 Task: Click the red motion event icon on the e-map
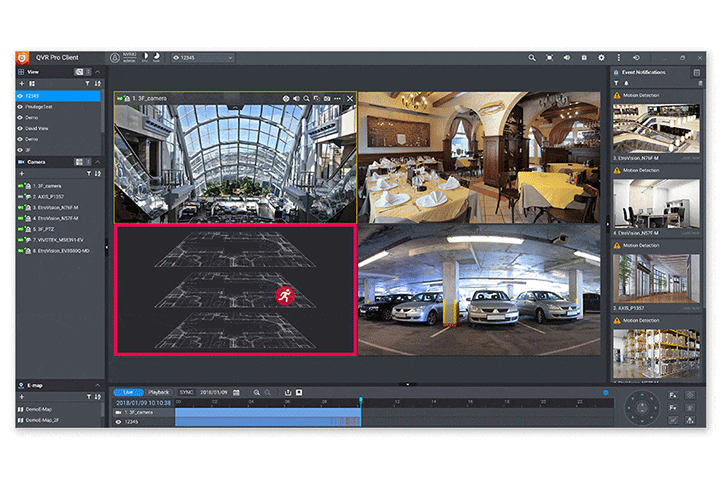284,294
